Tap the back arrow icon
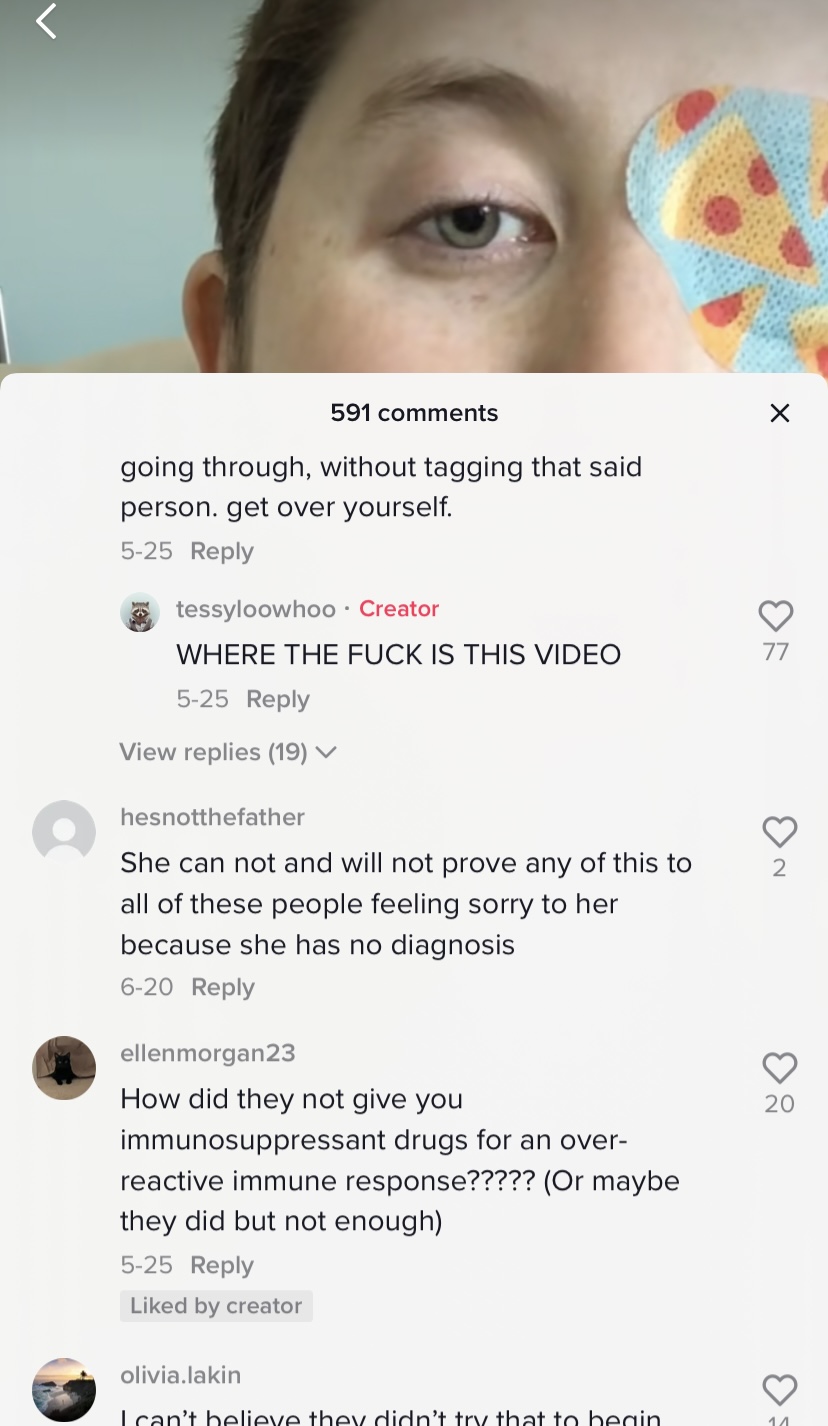This screenshot has width=828, height=1426. [46, 21]
